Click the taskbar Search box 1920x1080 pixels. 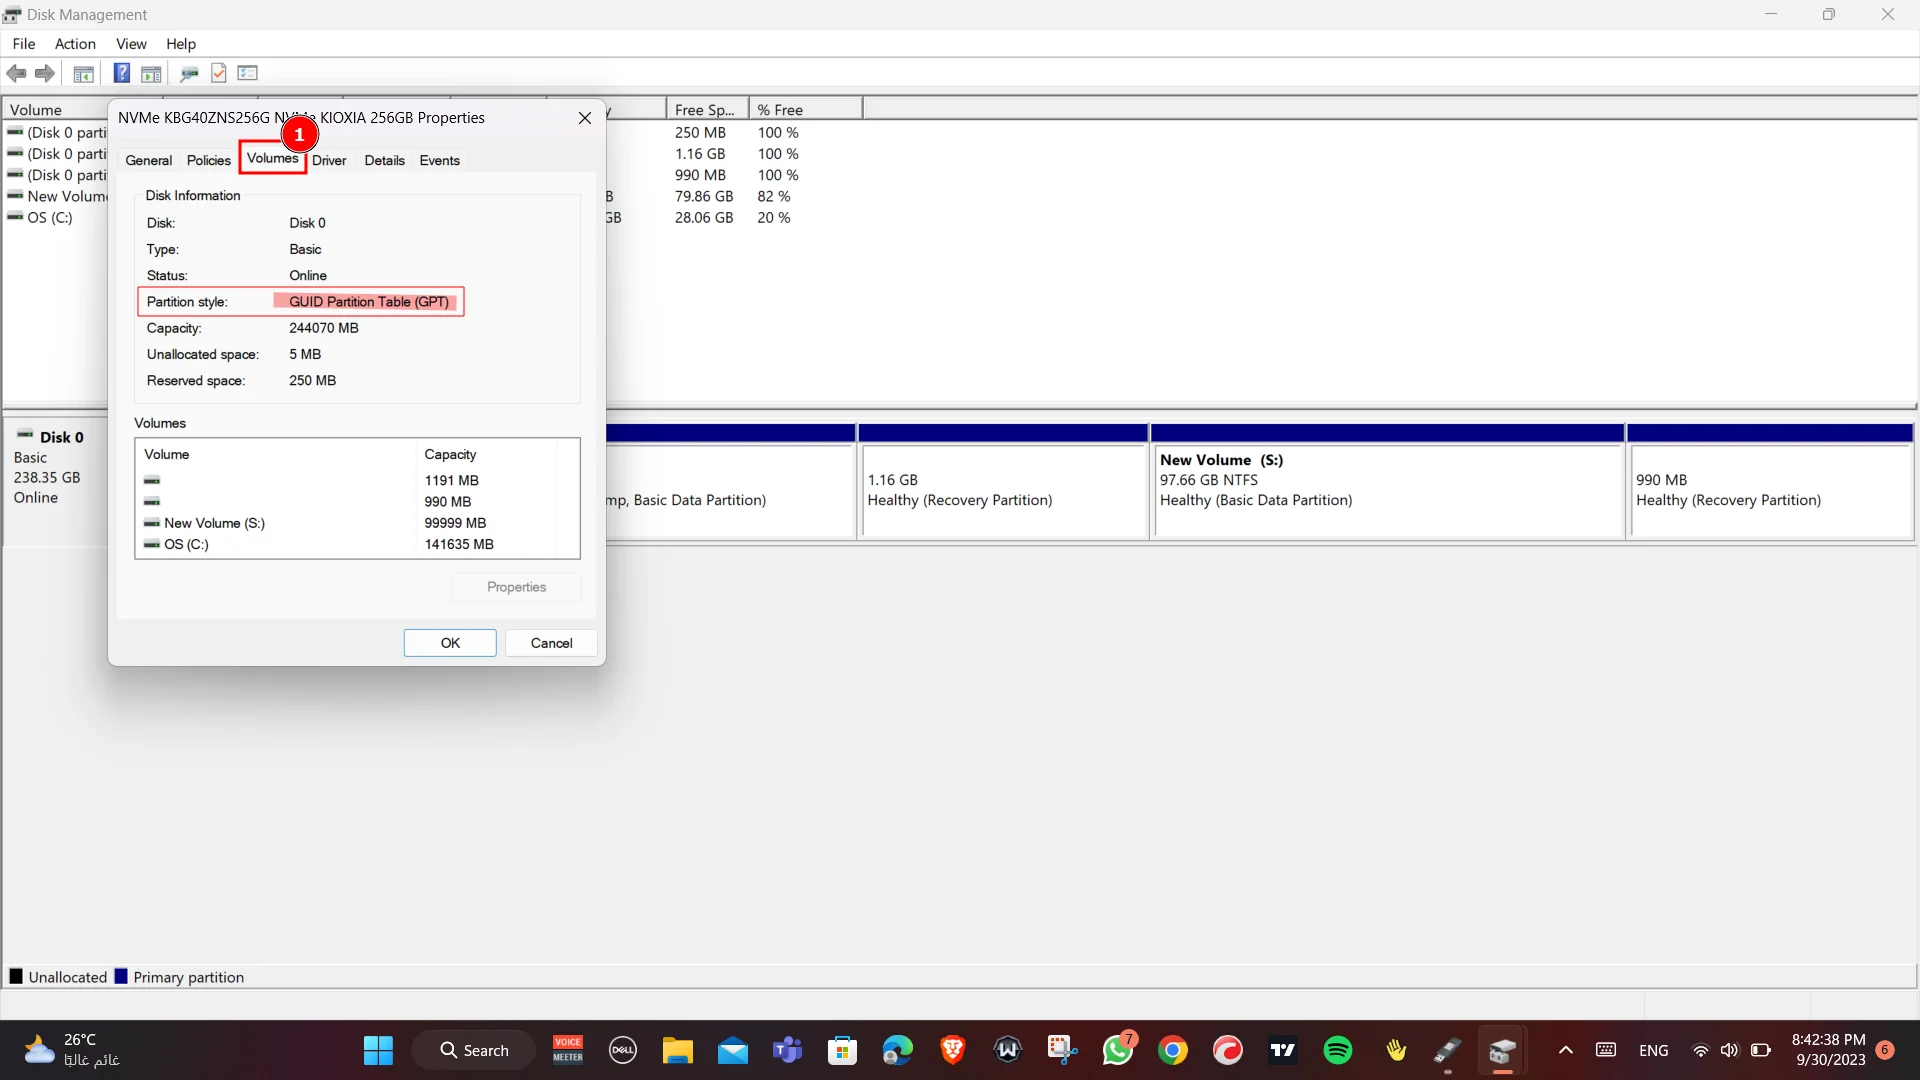[x=474, y=1050]
